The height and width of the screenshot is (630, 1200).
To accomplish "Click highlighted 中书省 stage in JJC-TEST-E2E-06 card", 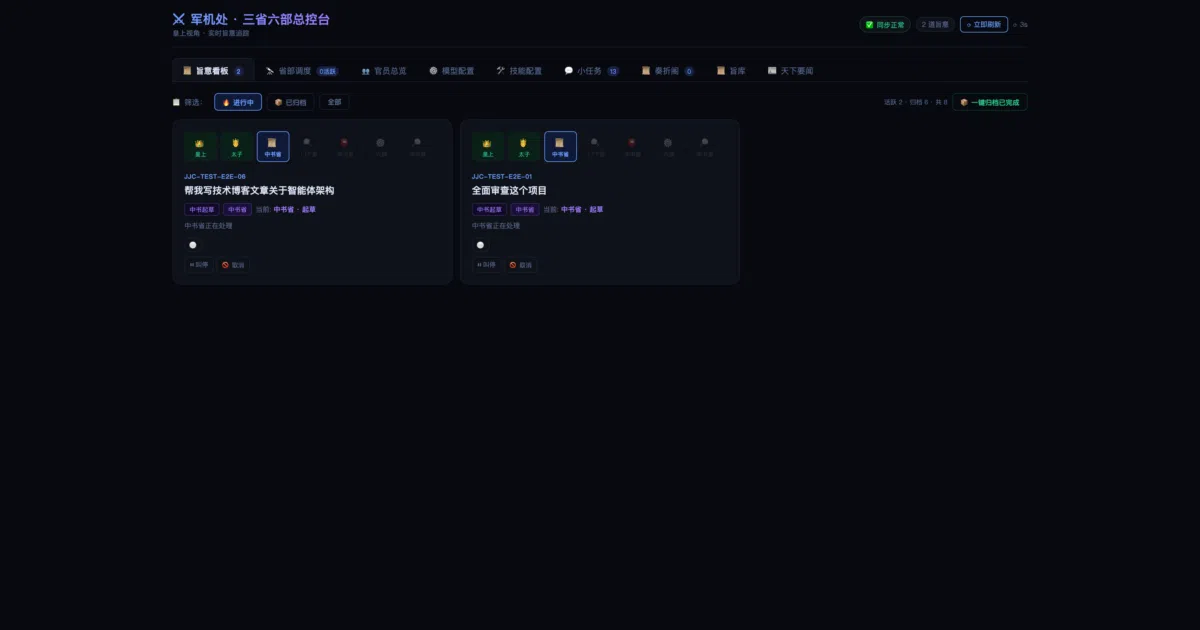I will [x=273, y=147].
